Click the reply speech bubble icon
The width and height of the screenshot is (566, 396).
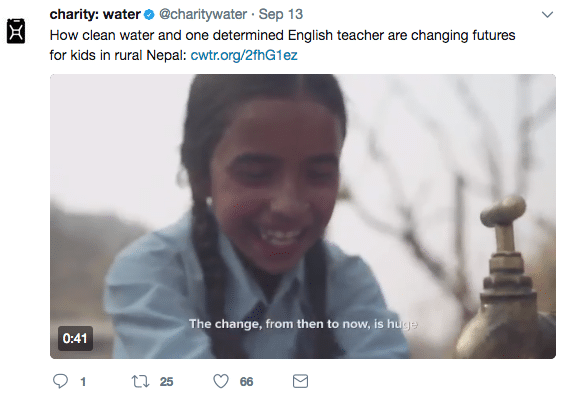[x=60, y=381]
